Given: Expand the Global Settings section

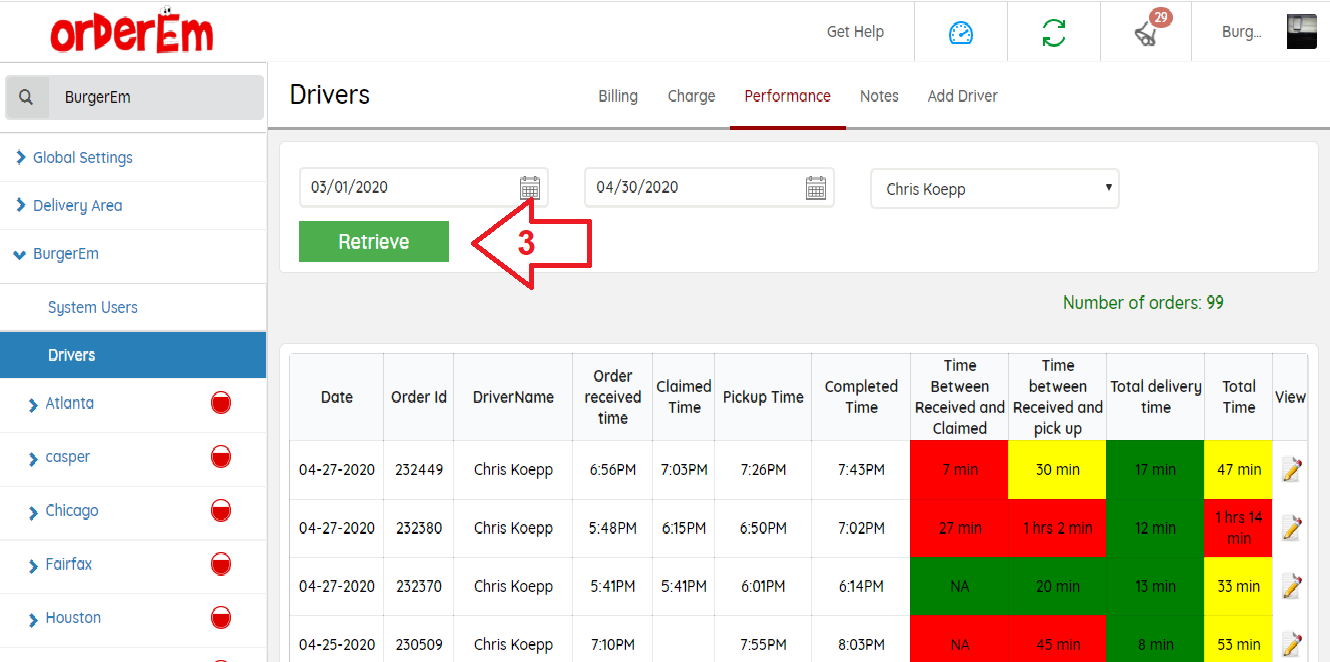Looking at the screenshot, I should [82, 158].
